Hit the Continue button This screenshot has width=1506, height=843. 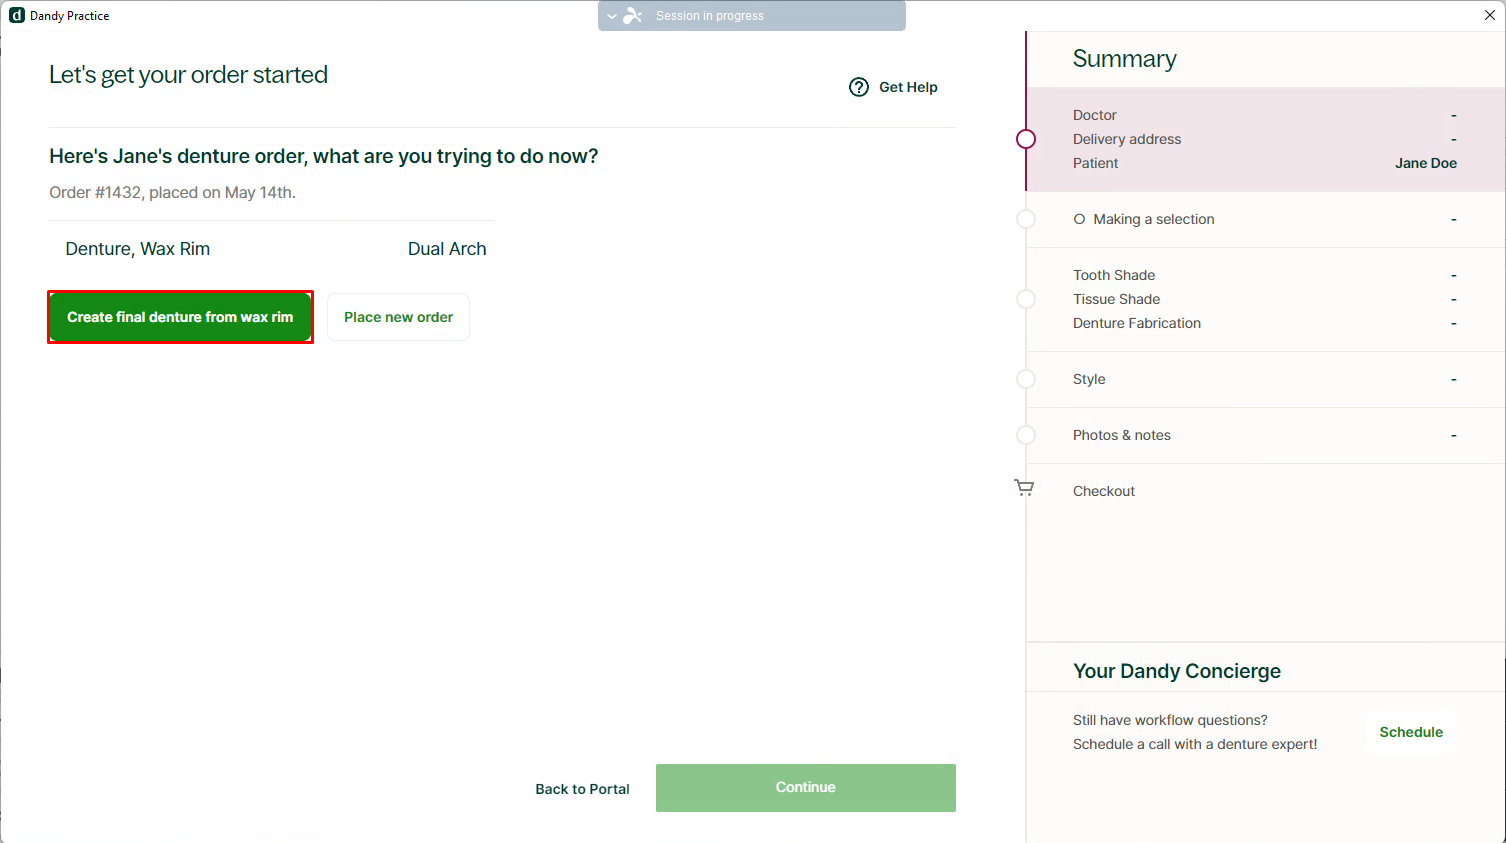pos(805,788)
